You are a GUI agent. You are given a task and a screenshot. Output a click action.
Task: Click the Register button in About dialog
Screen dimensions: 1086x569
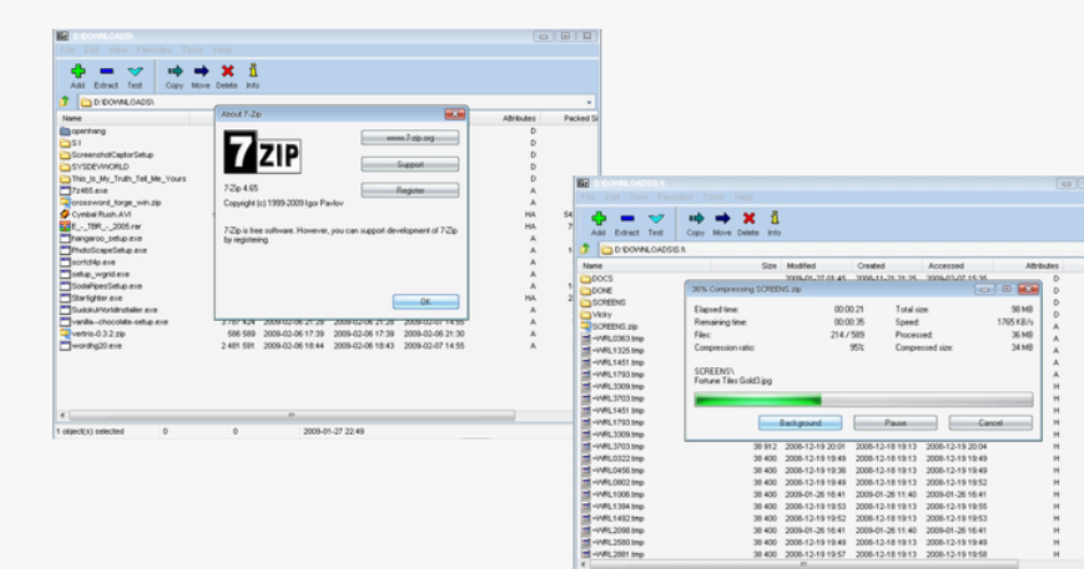tap(410, 190)
